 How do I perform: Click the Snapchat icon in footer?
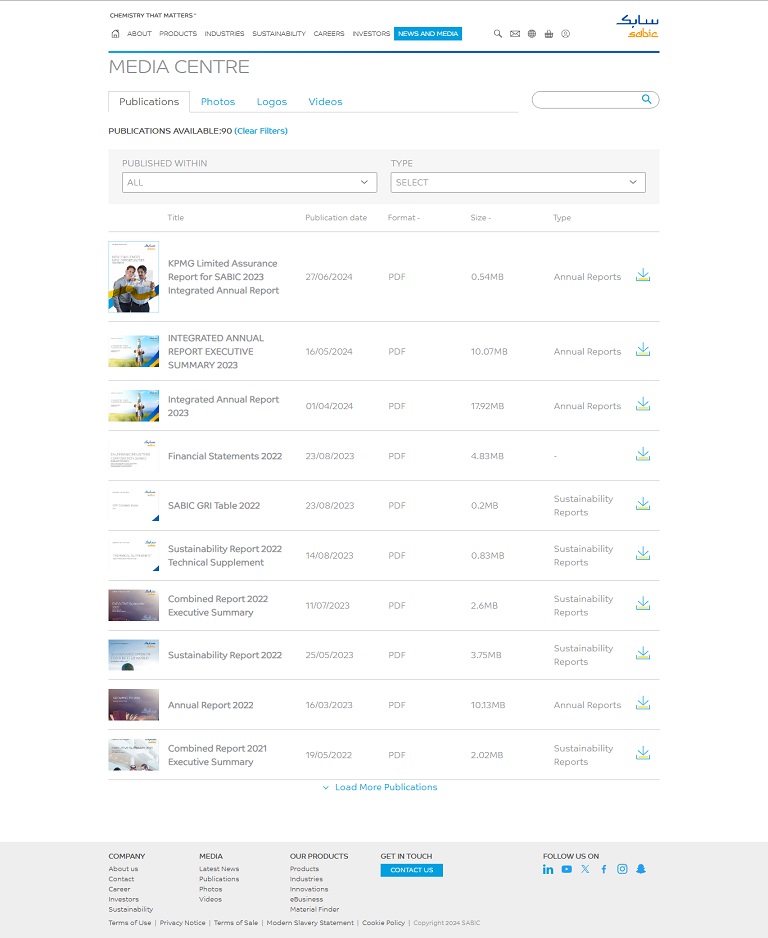[641, 869]
